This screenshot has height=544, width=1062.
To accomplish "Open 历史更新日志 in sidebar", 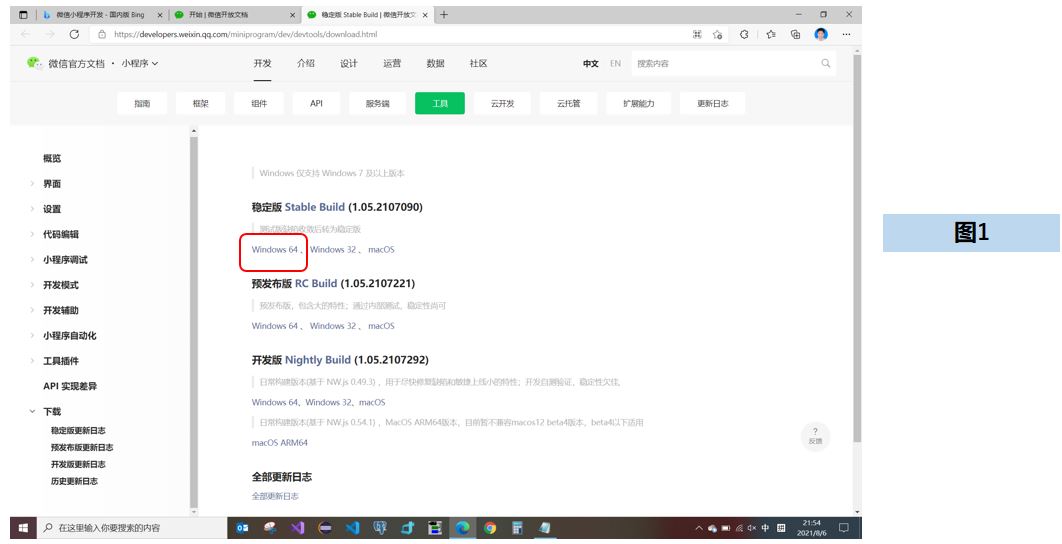I will click(74, 481).
